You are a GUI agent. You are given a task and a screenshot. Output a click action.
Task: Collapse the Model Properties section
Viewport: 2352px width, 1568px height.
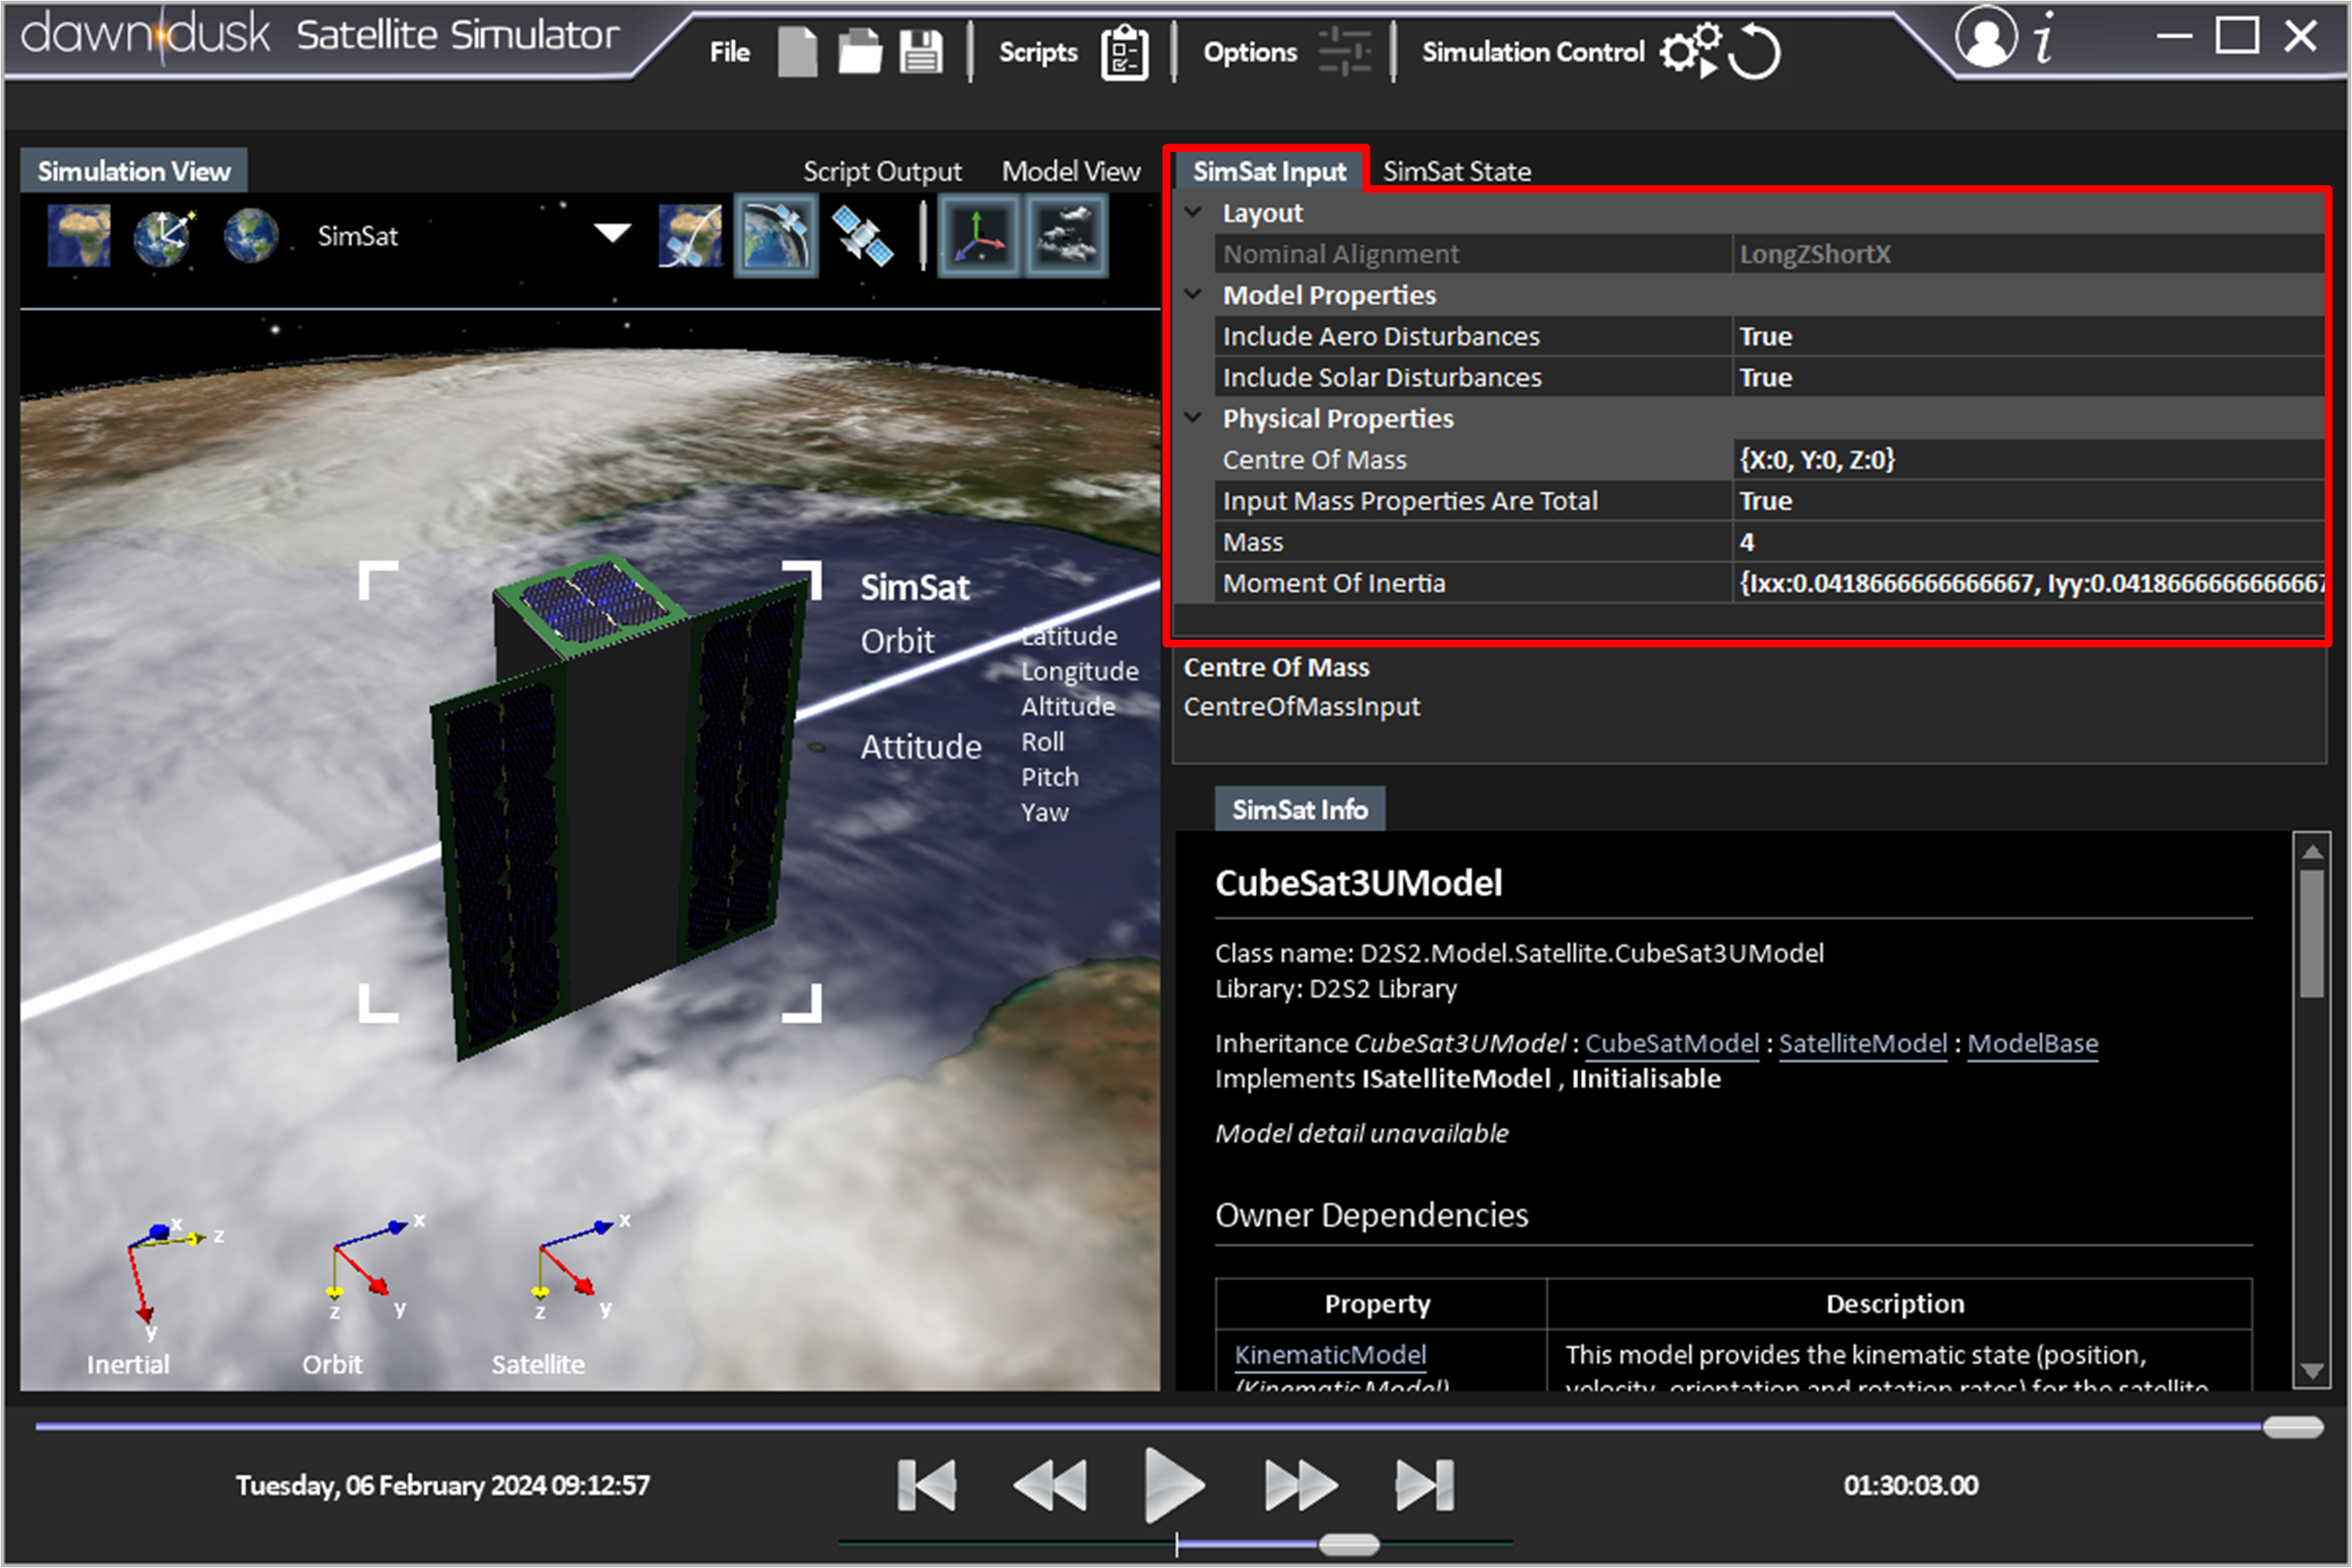click(1193, 294)
